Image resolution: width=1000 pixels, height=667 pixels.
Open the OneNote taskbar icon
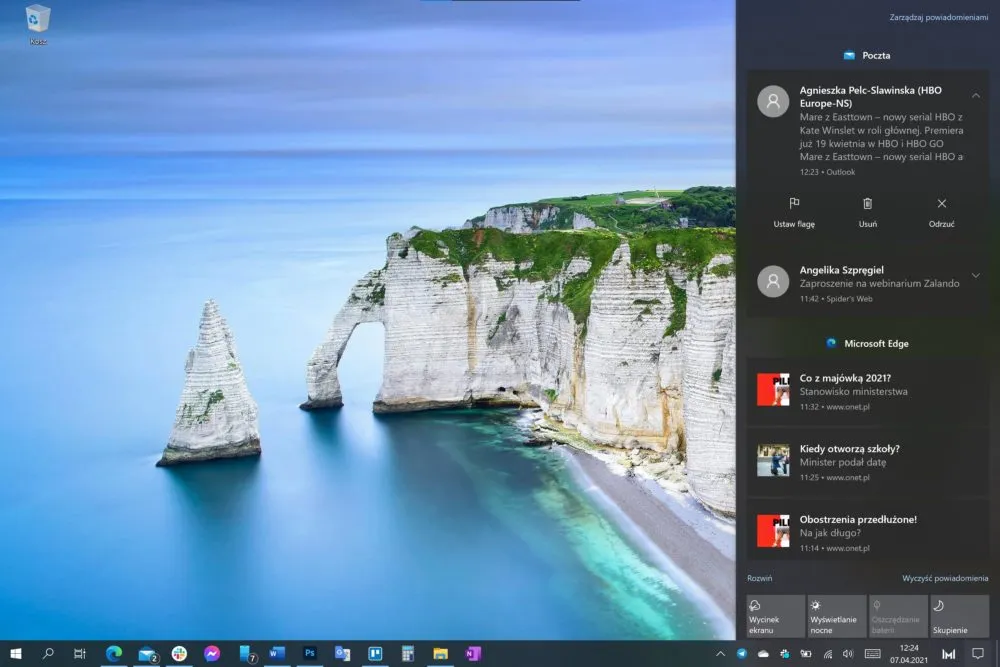(473, 653)
